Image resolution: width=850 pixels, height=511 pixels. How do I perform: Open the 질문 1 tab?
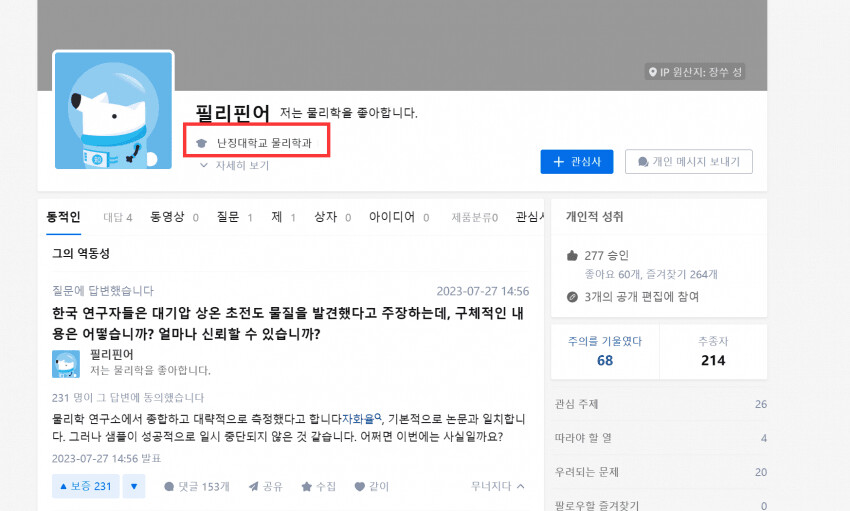235,217
